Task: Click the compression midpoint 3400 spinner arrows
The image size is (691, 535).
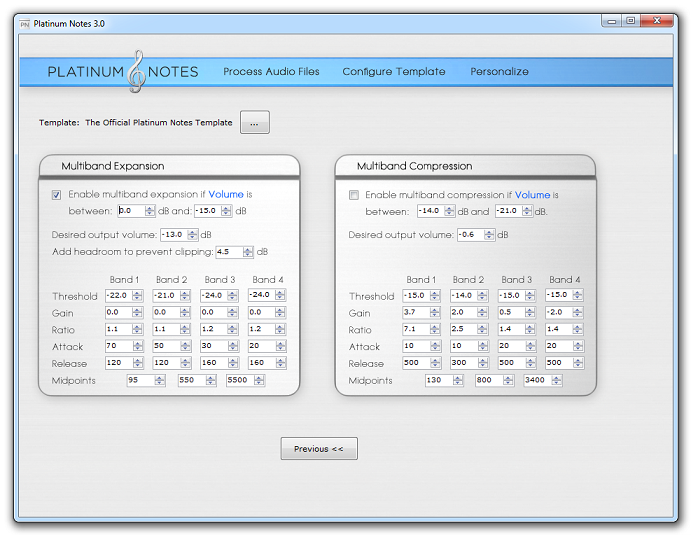Action: (557, 381)
